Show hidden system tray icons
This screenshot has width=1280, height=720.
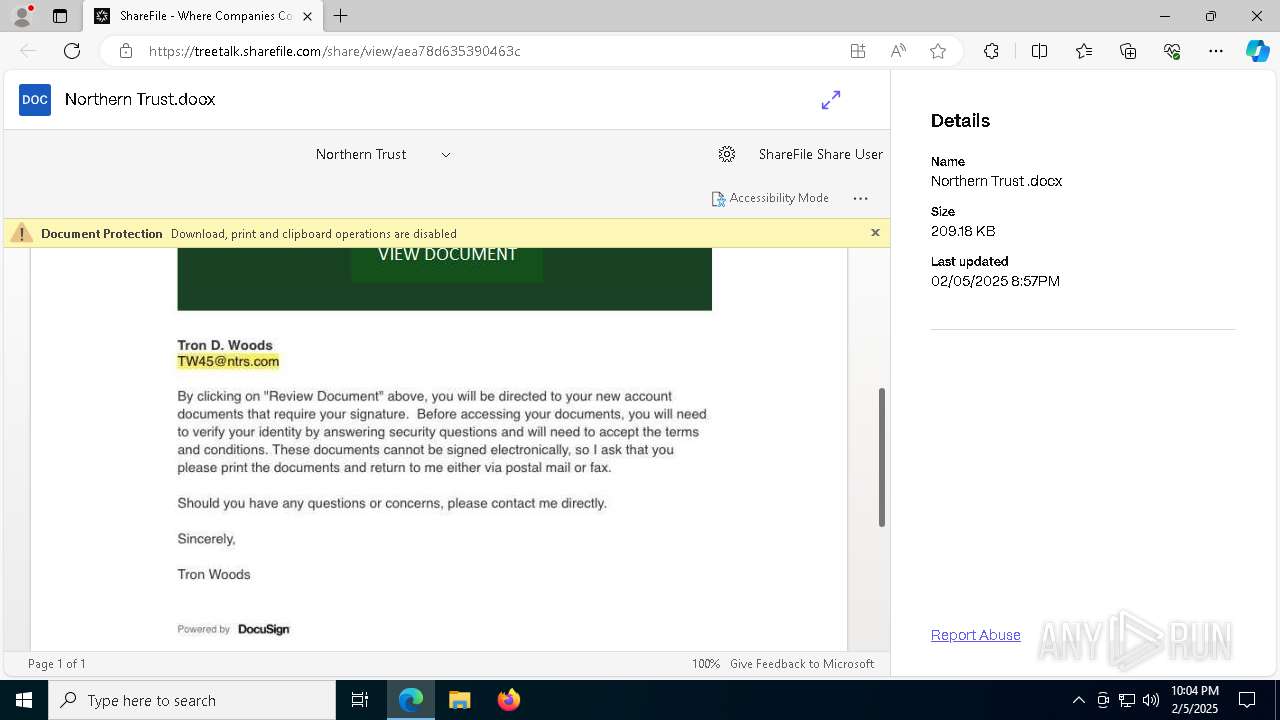[1078, 700]
